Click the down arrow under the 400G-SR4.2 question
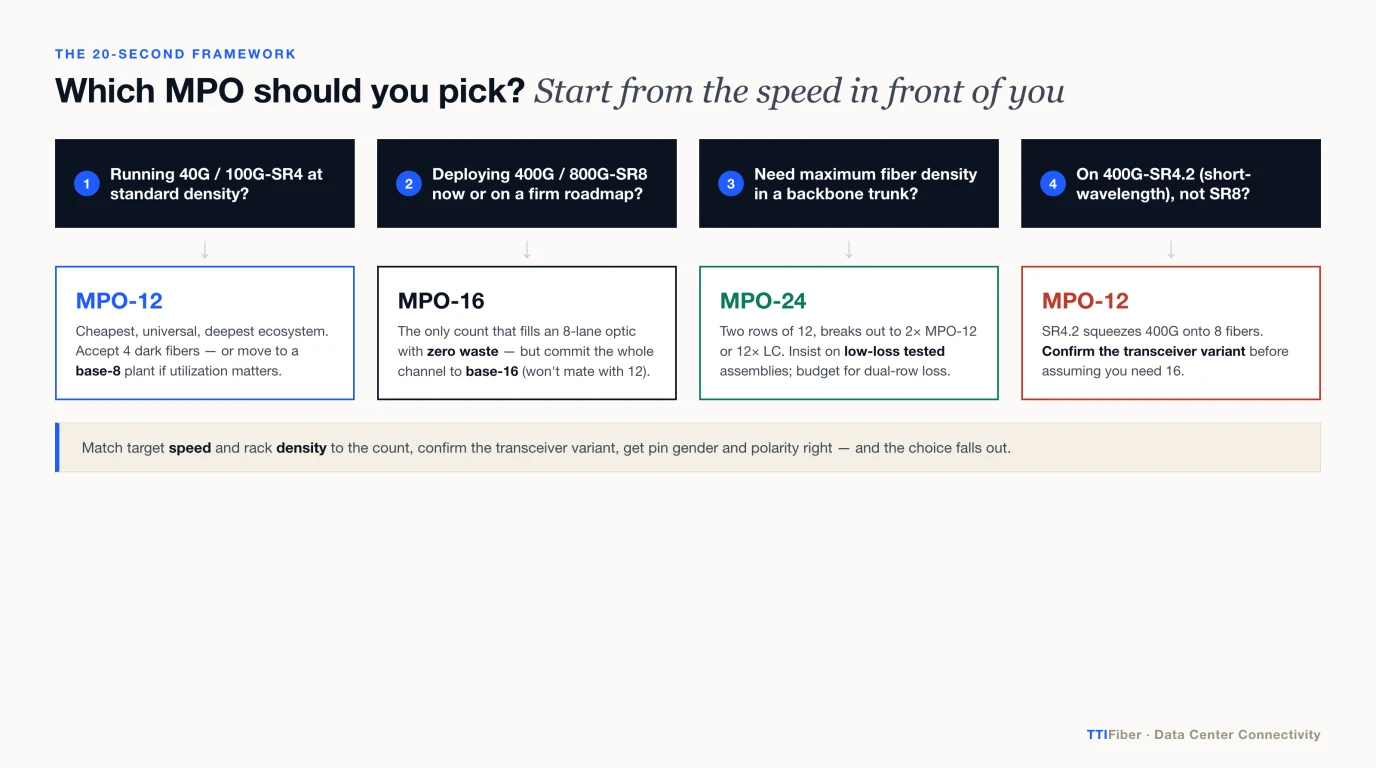Viewport: 1376px width, 768px height. point(1171,249)
